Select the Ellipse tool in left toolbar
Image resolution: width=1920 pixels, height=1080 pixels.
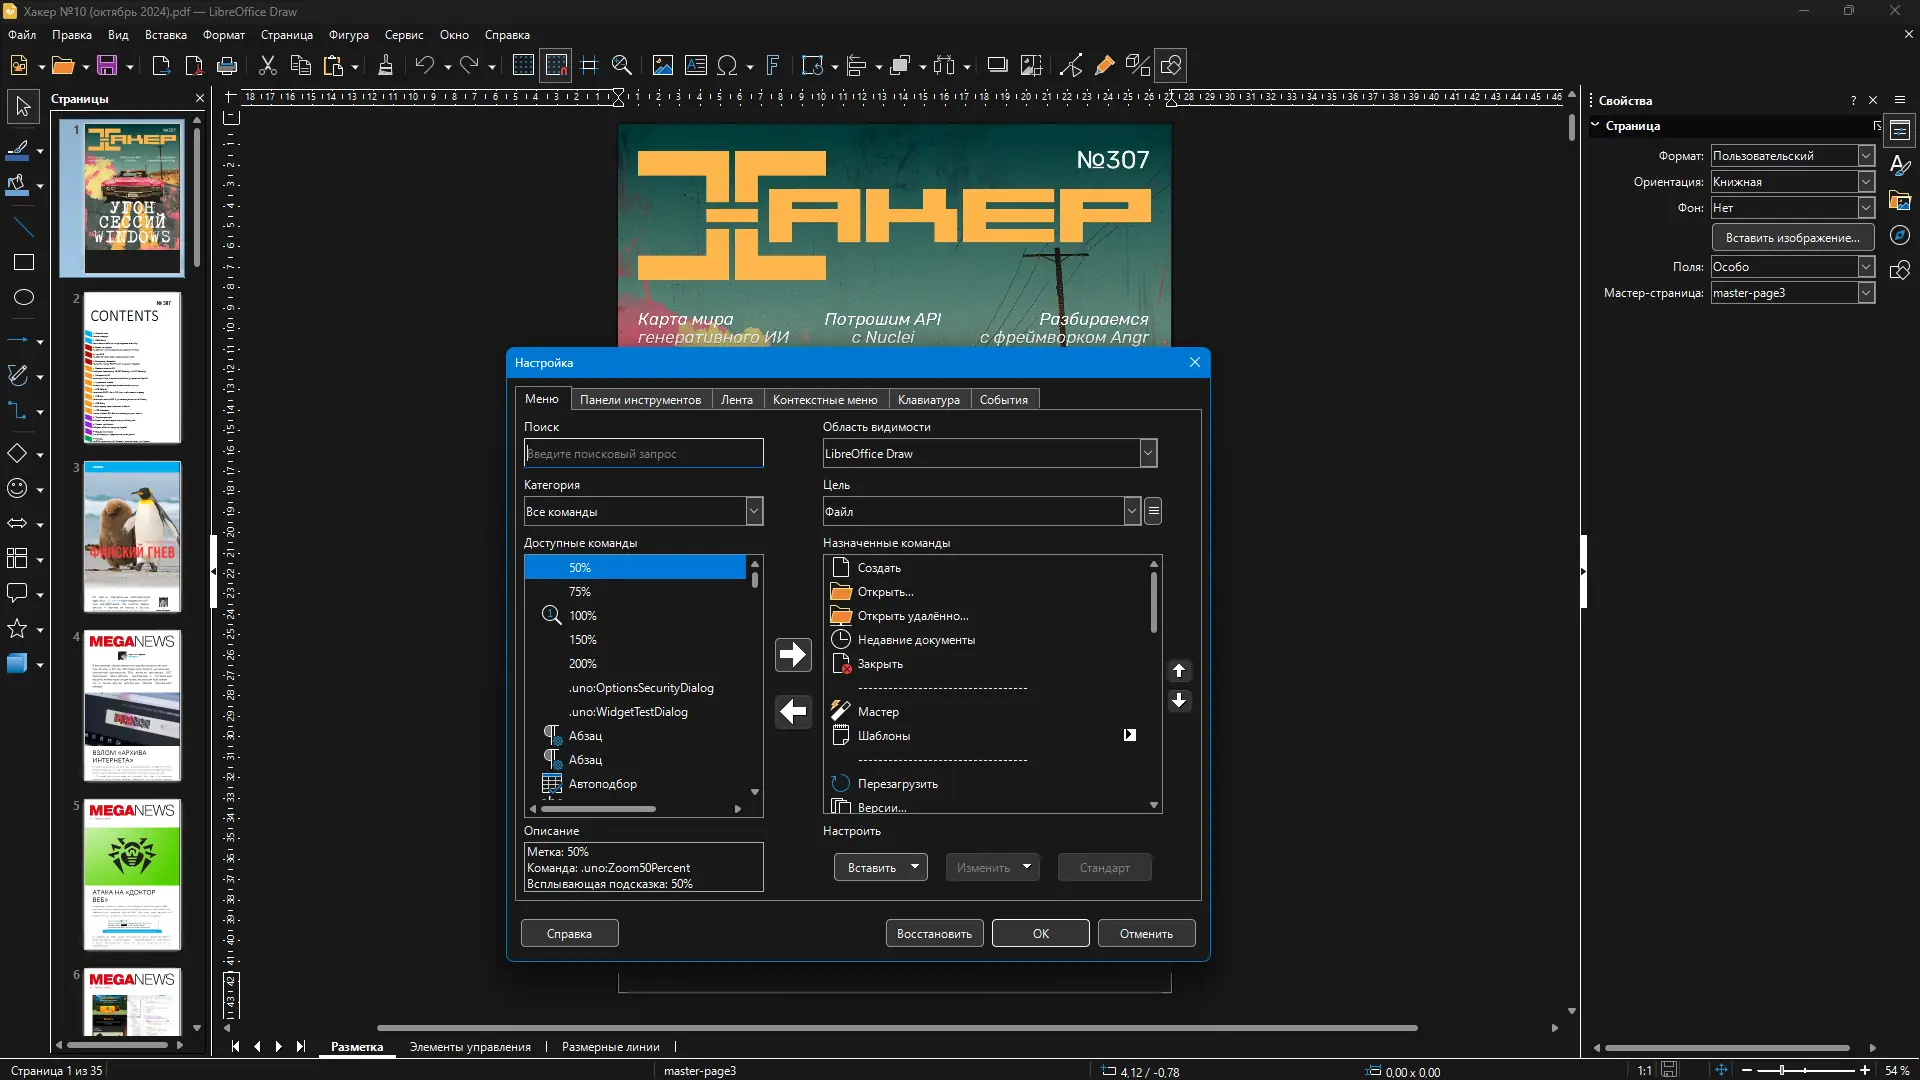coord(23,297)
